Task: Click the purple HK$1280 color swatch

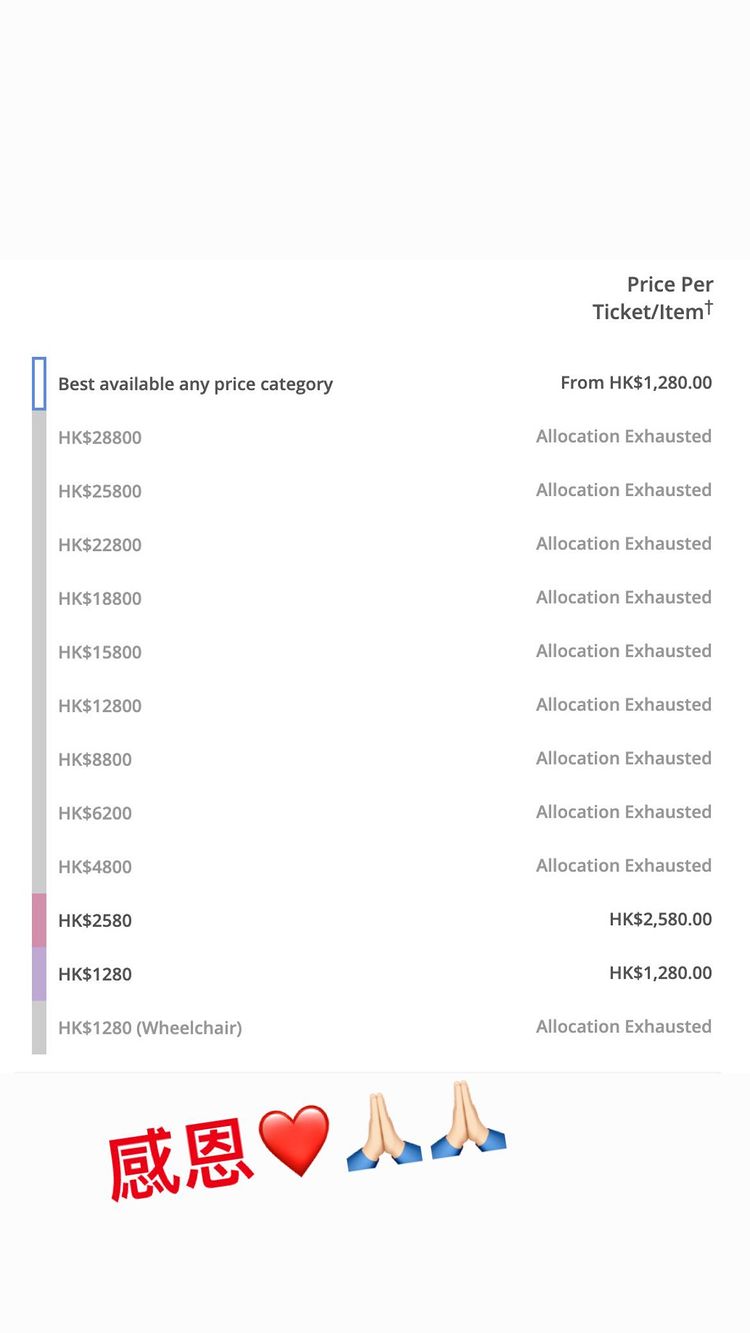Action: [x=39, y=974]
